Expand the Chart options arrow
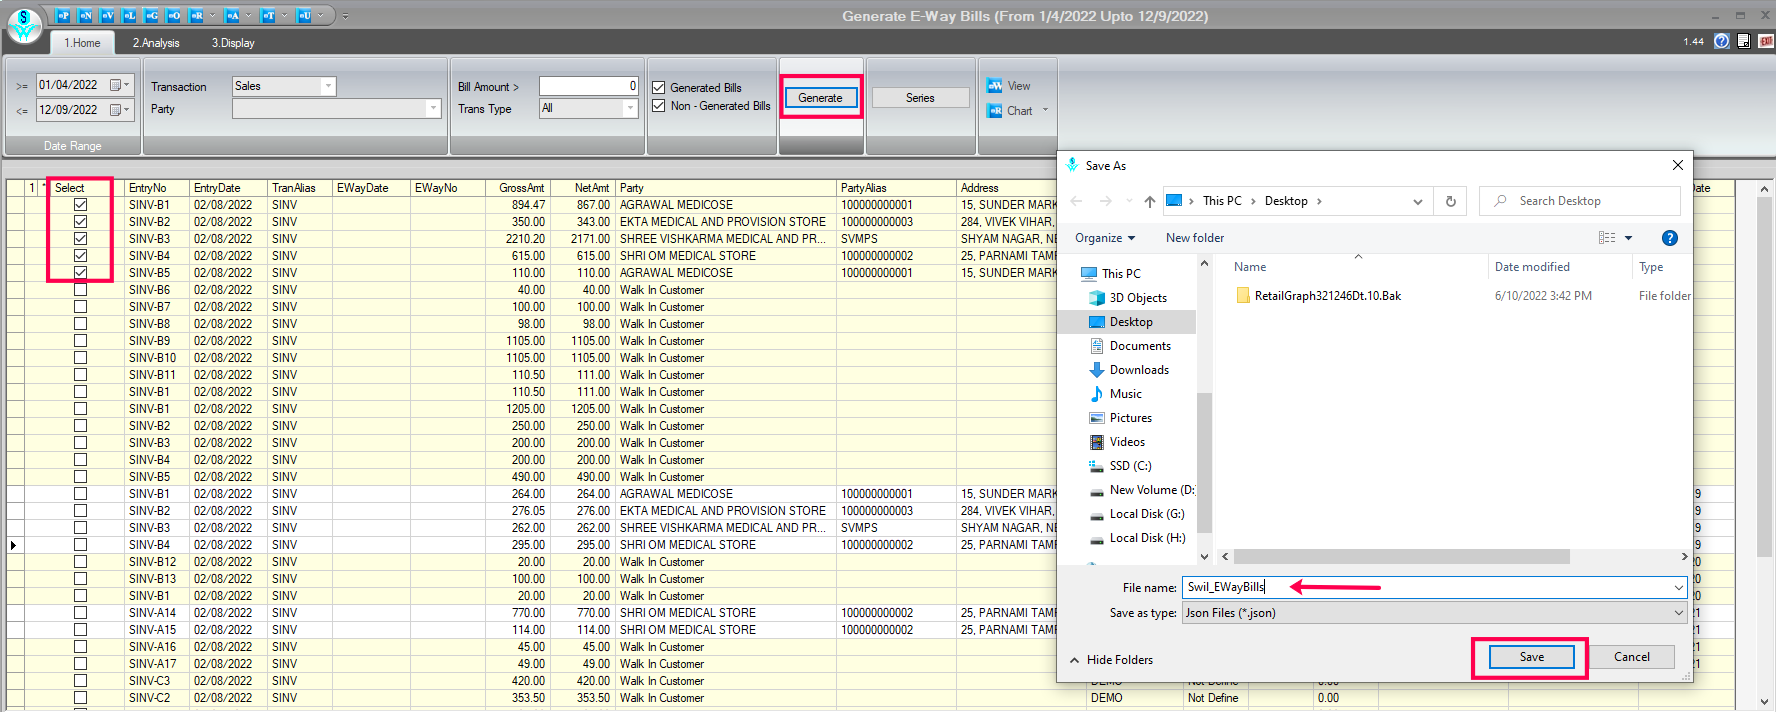 [x=1046, y=110]
